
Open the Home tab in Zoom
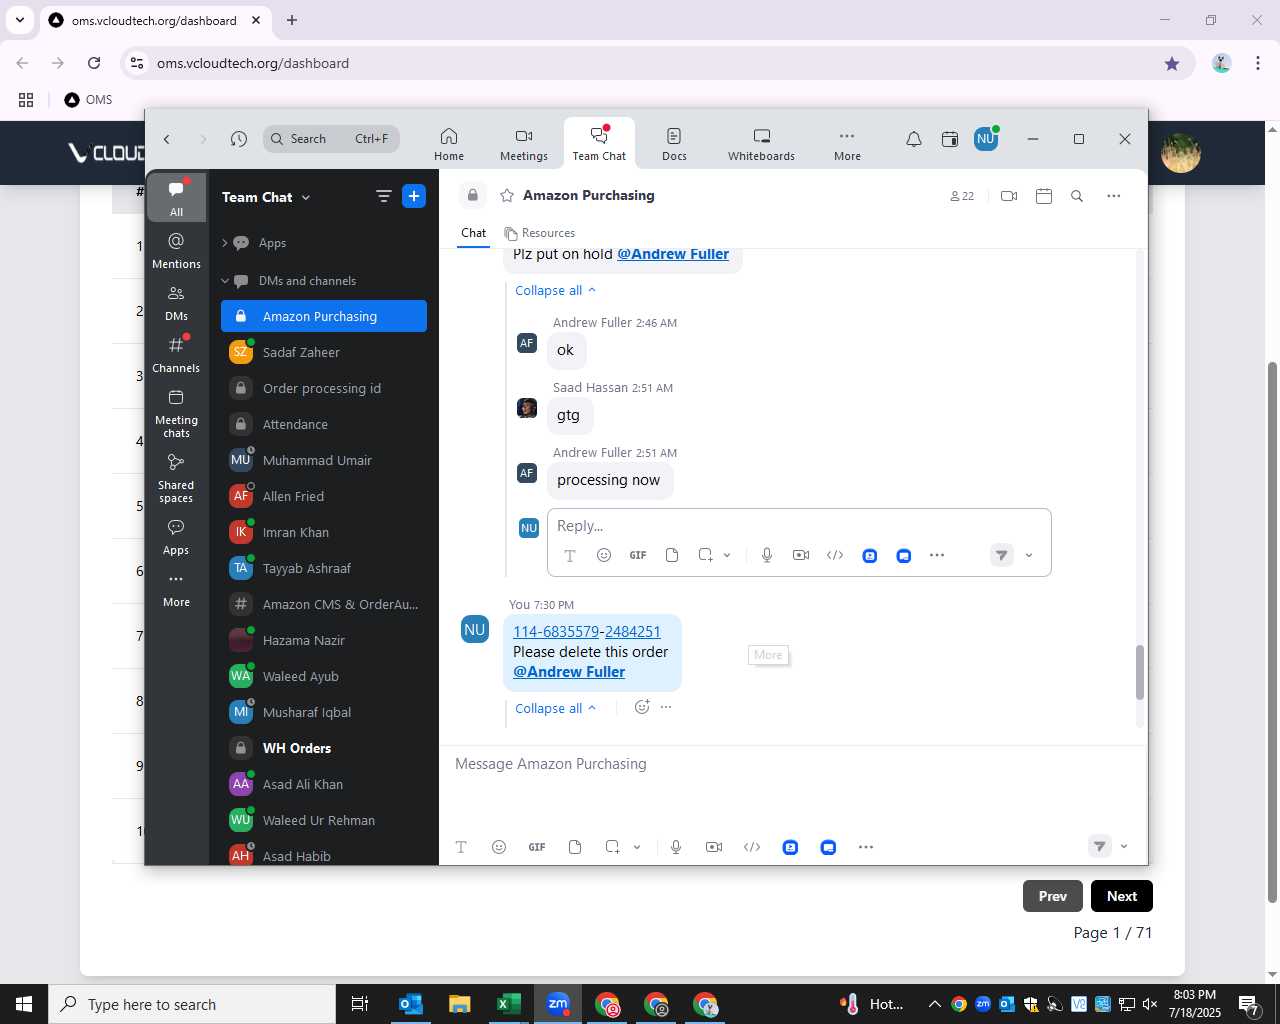pos(449,144)
